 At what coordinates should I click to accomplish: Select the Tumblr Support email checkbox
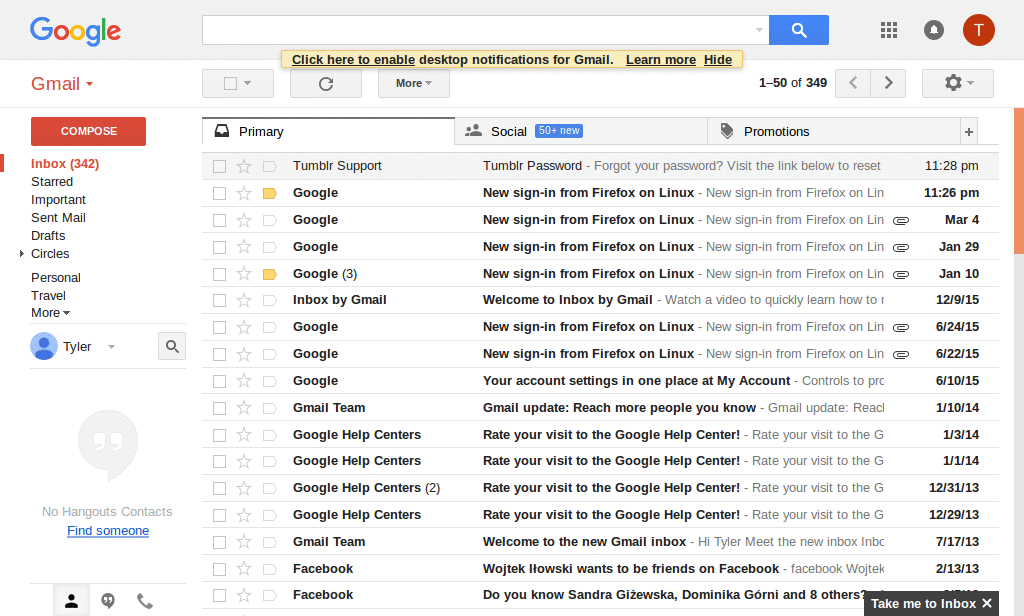click(219, 167)
